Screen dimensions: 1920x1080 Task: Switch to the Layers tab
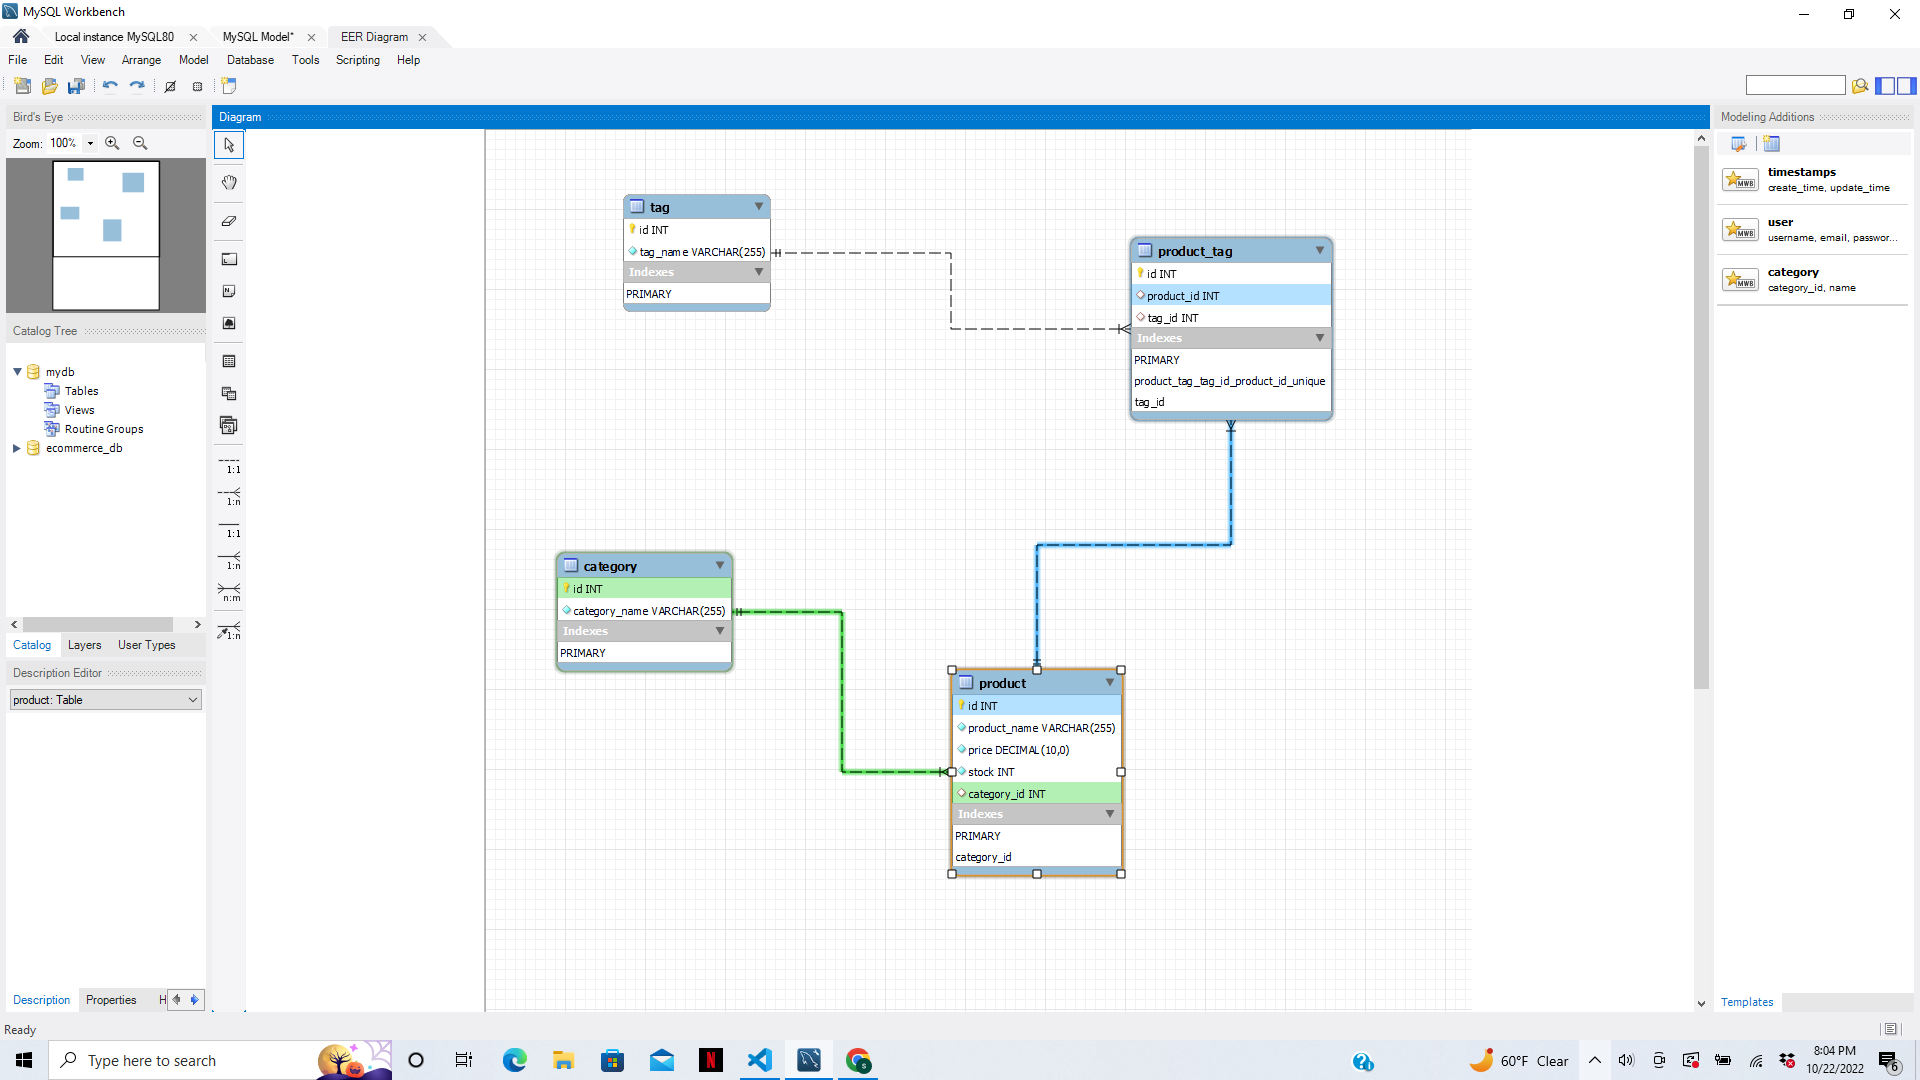[x=84, y=645]
